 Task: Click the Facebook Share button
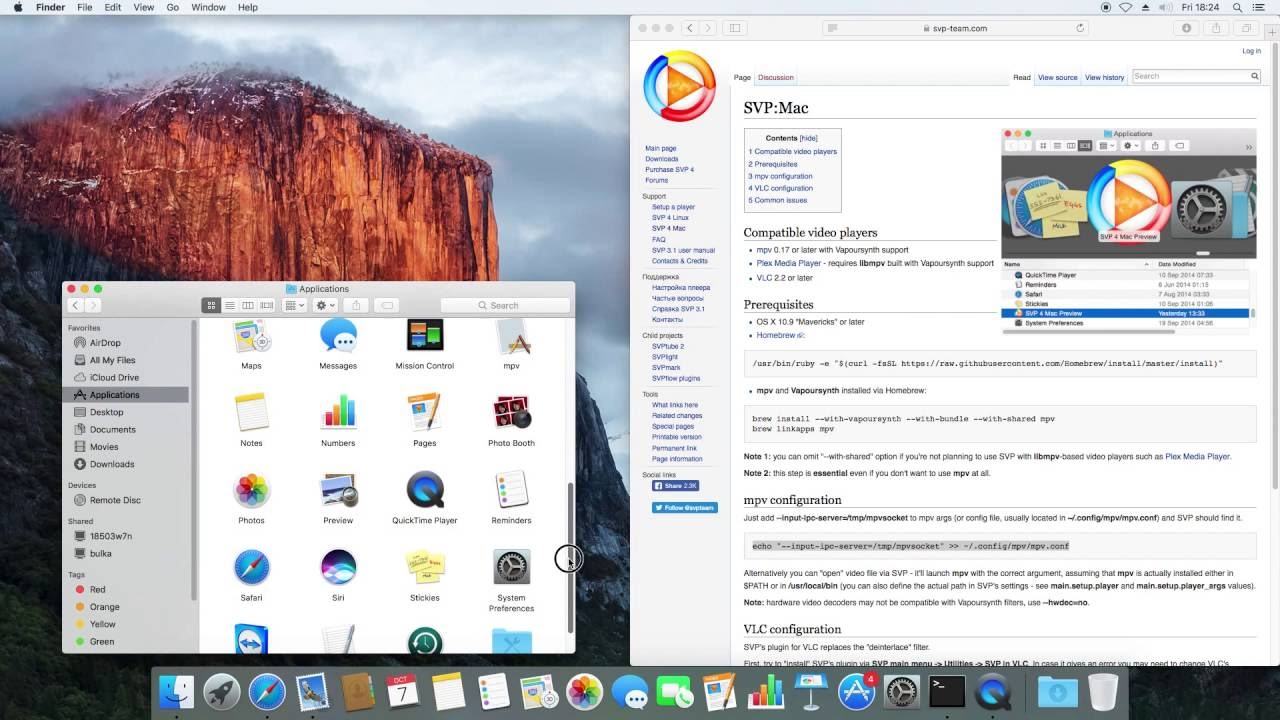[675, 485]
